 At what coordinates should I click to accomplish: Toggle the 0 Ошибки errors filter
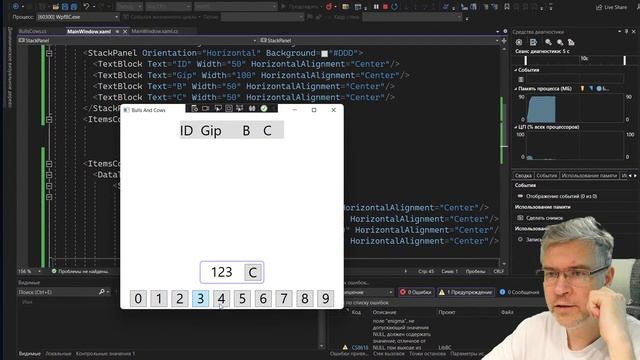416,292
